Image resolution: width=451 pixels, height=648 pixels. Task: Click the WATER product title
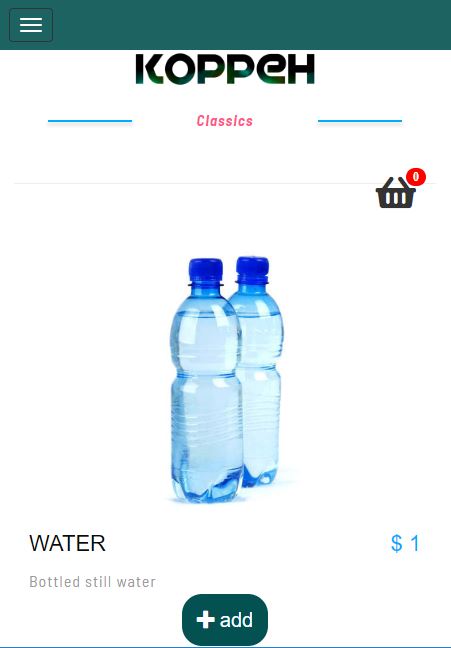[x=67, y=543]
